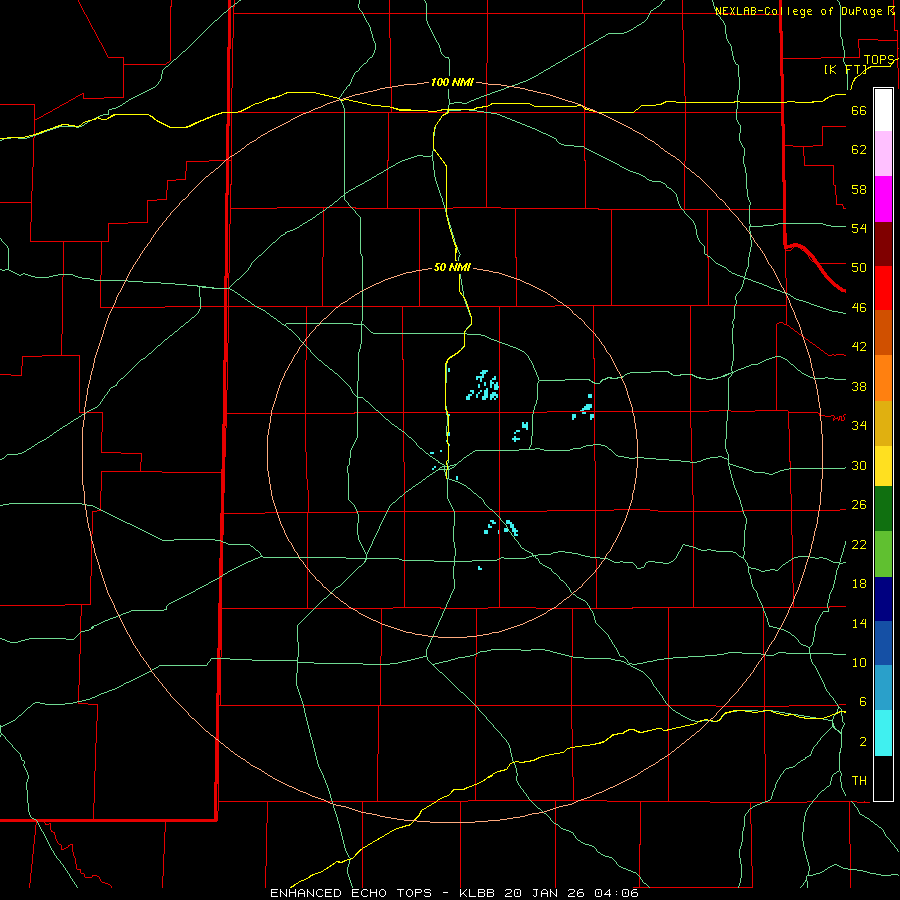This screenshot has width=900, height=900.
Task: Click the 10 legend value
Action: (x=859, y=662)
